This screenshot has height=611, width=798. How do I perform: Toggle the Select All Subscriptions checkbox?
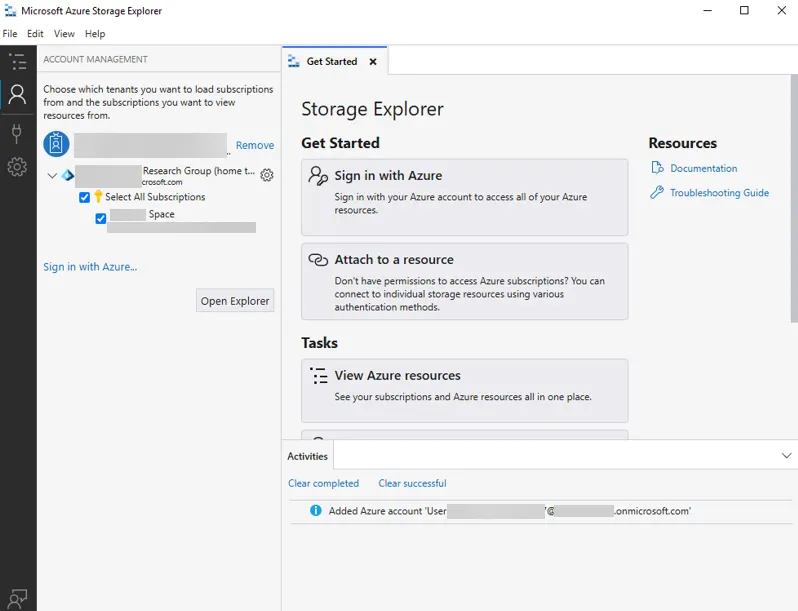tap(85, 197)
